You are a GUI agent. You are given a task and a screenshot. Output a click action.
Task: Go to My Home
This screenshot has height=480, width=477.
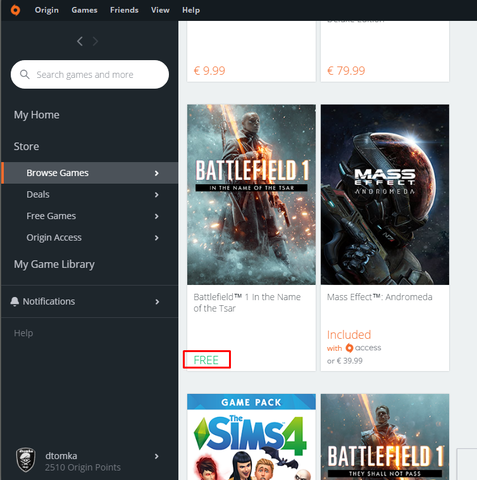[x=37, y=115]
